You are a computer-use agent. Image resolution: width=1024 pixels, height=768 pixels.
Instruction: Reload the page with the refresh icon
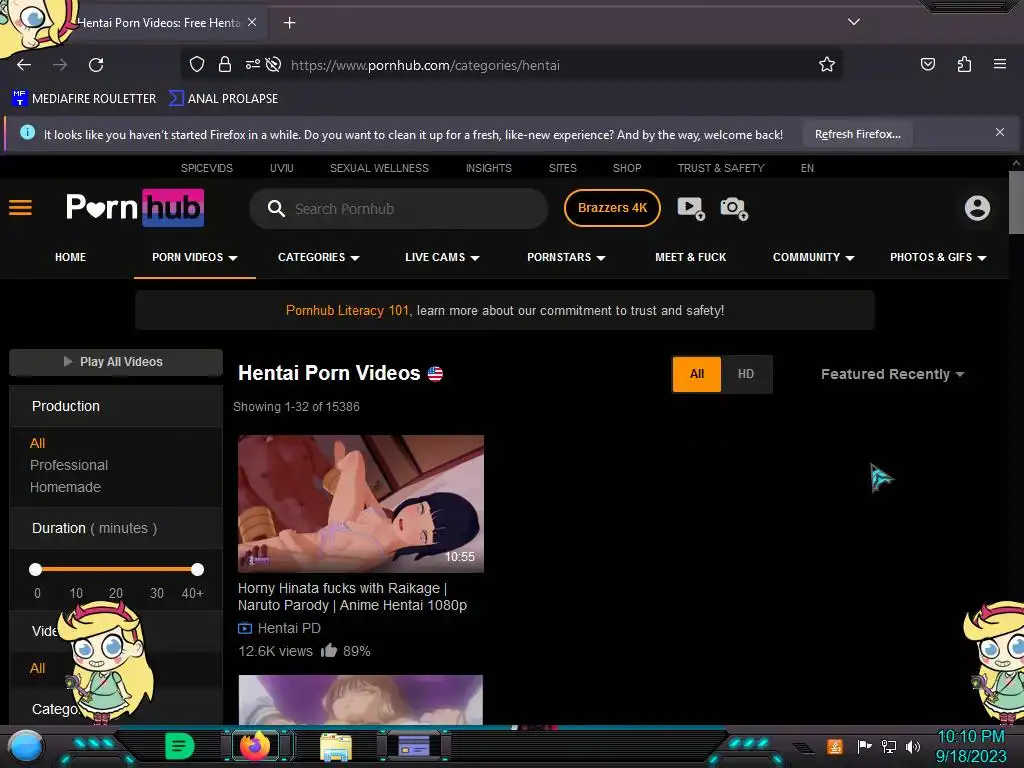tap(96, 65)
